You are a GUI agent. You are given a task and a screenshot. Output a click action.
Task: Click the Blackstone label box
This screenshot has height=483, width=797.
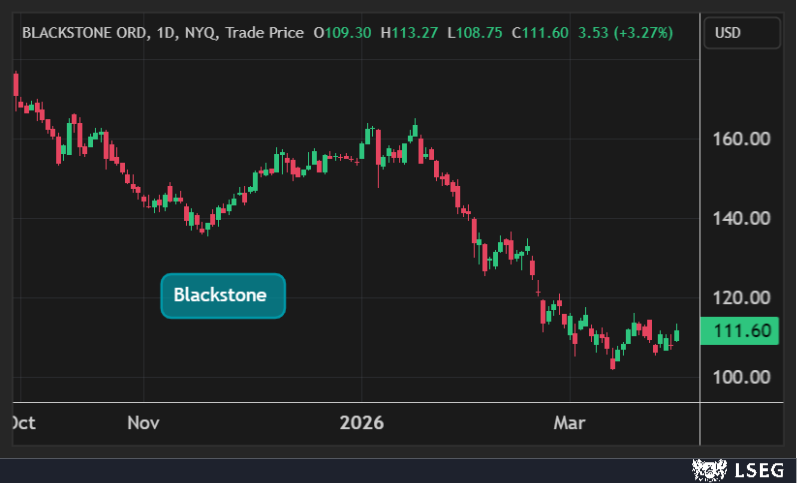[x=223, y=295]
